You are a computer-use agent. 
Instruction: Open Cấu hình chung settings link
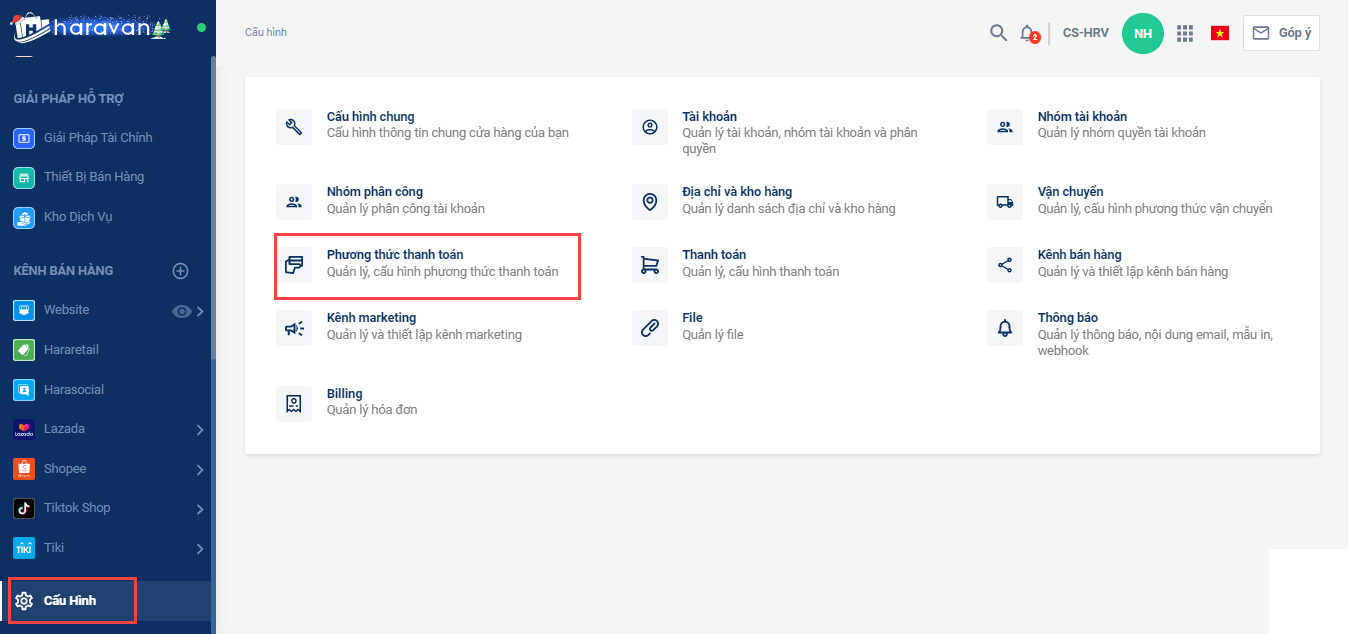point(371,117)
